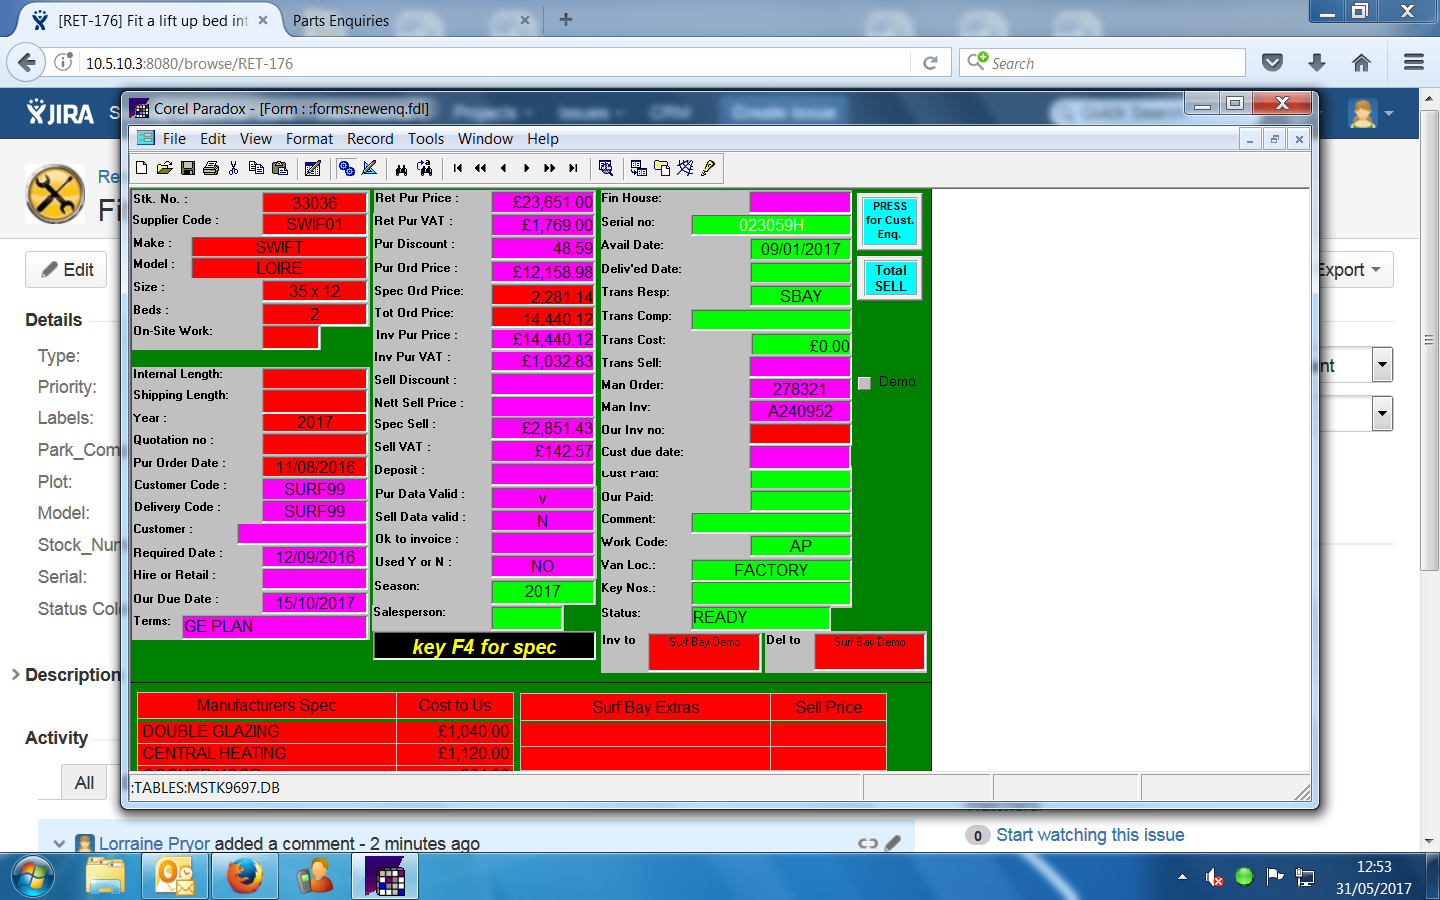Open Outlook from the taskbar

(175, 877)
